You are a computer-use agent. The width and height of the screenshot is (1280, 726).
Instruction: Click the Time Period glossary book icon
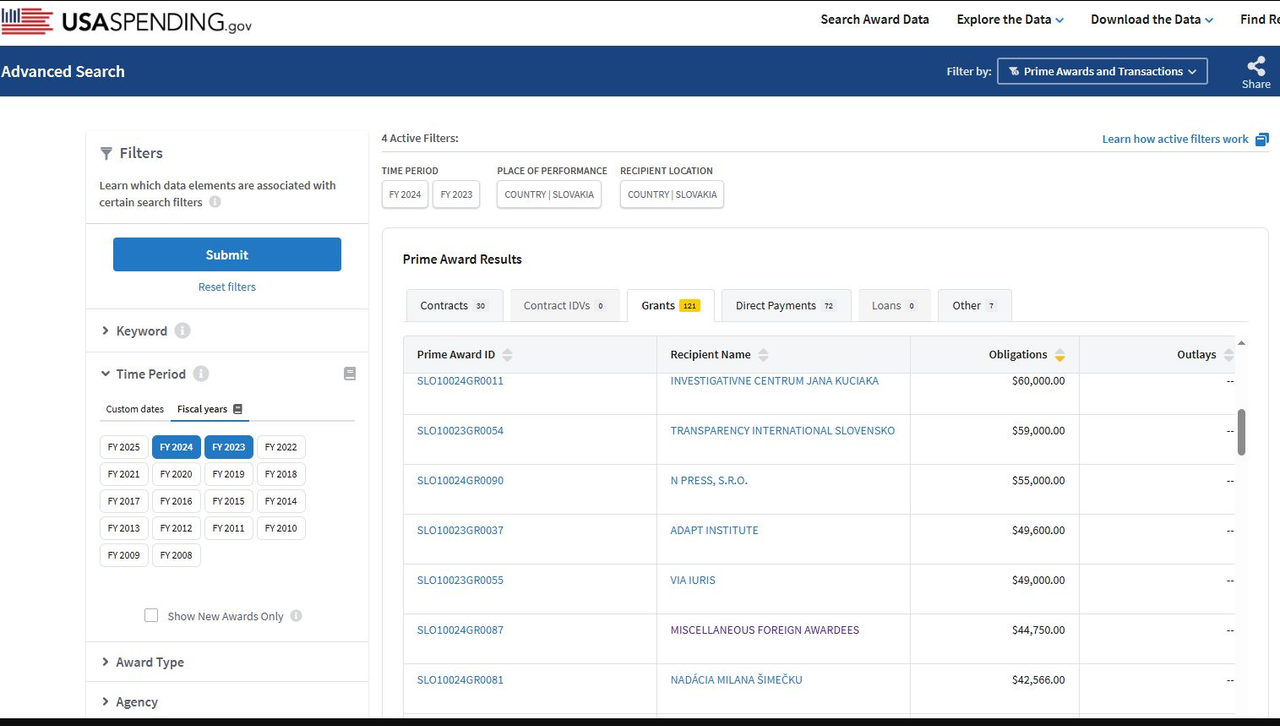(x=350, y=374)
